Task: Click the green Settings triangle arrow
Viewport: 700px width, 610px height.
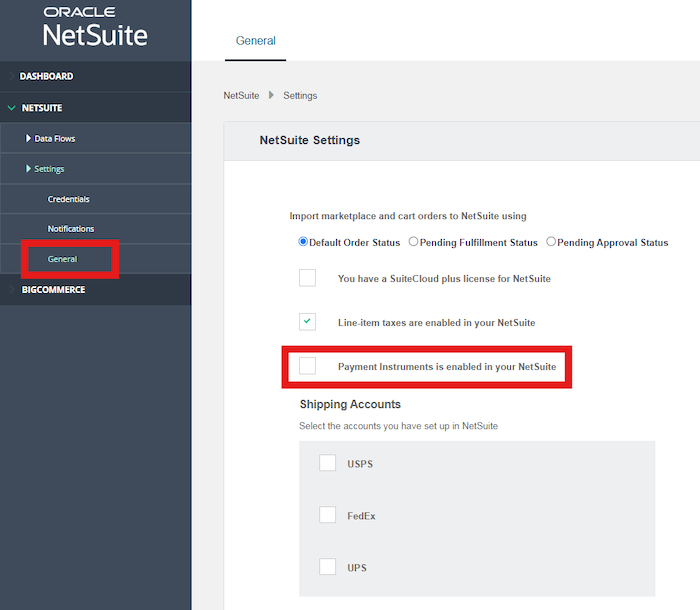Action: (28, 168)
